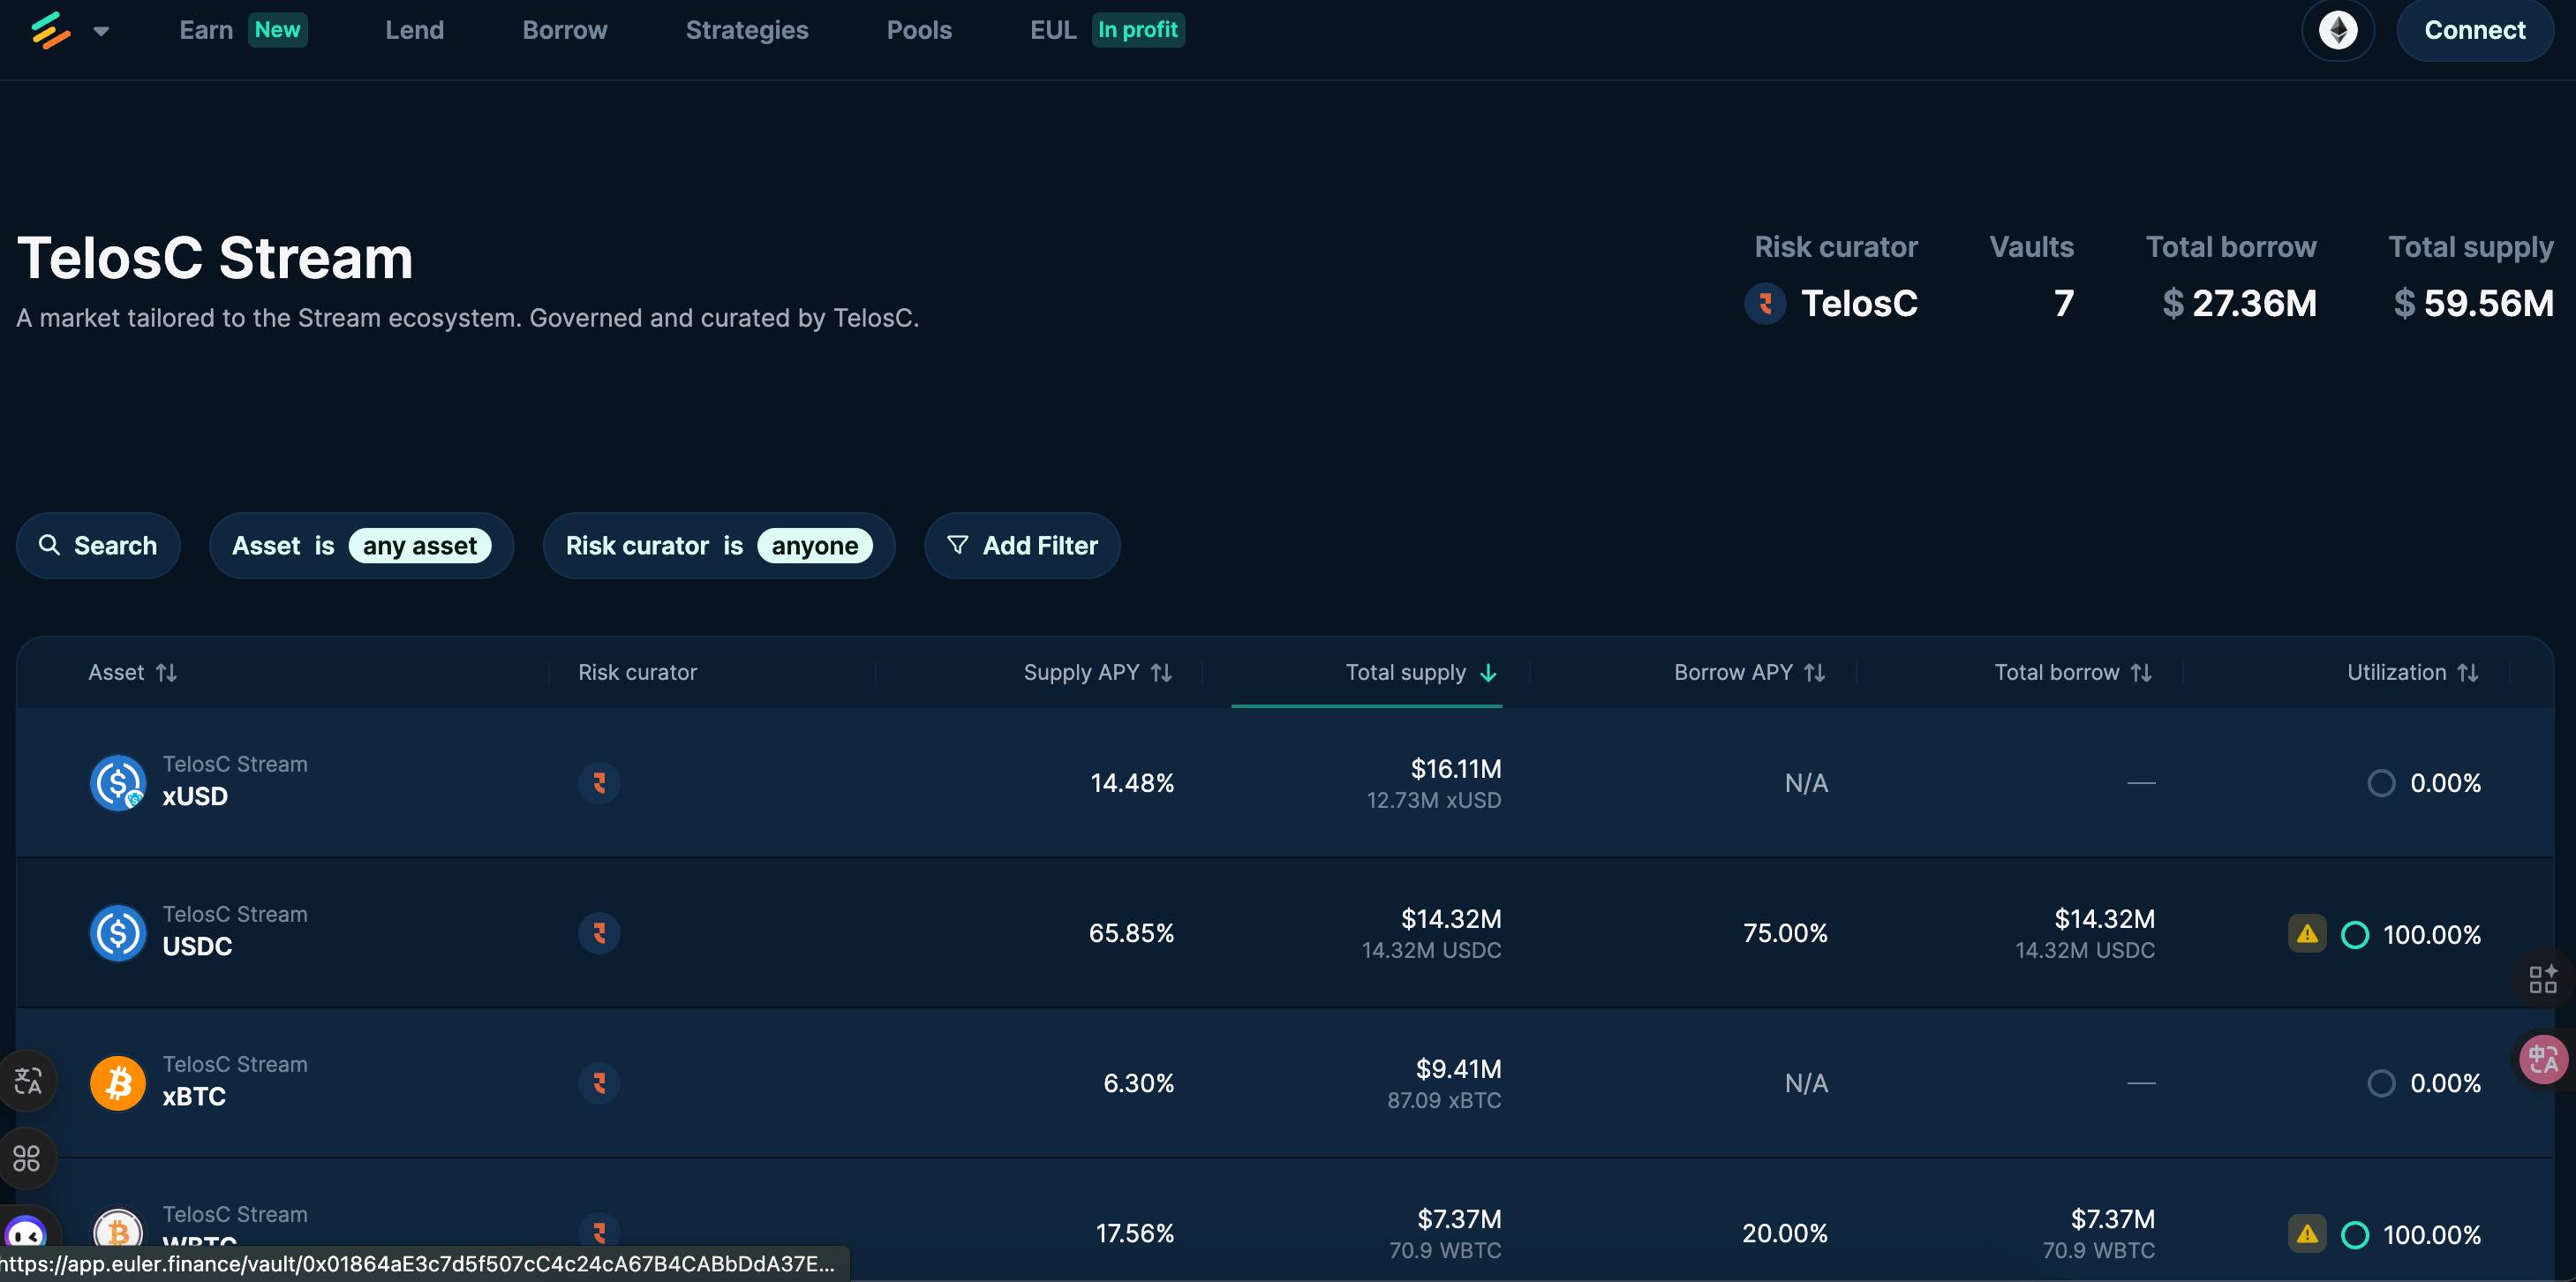
Task: Click the Euler logo in the top left
Action: coord(51,30)
